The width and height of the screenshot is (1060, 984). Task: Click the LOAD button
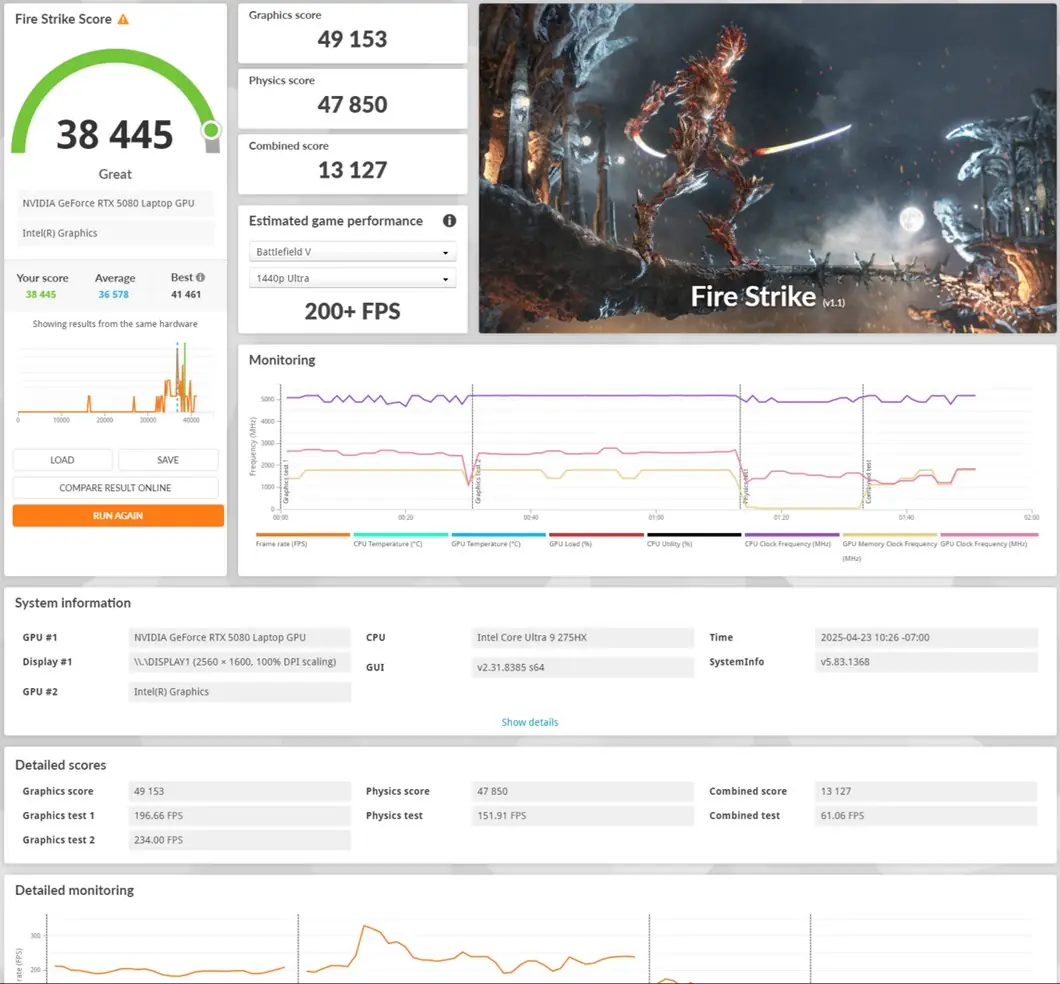(x=62, y=460)
